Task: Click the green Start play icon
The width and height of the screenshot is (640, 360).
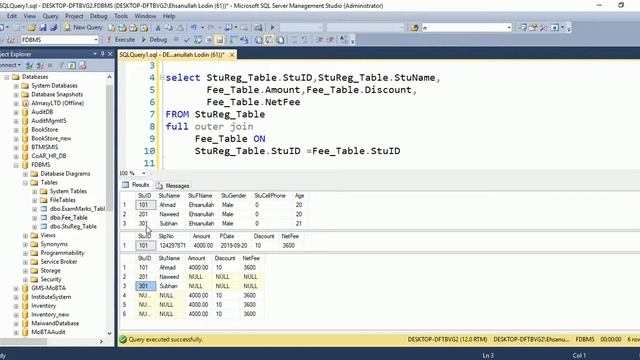Action: pos(272,27)
